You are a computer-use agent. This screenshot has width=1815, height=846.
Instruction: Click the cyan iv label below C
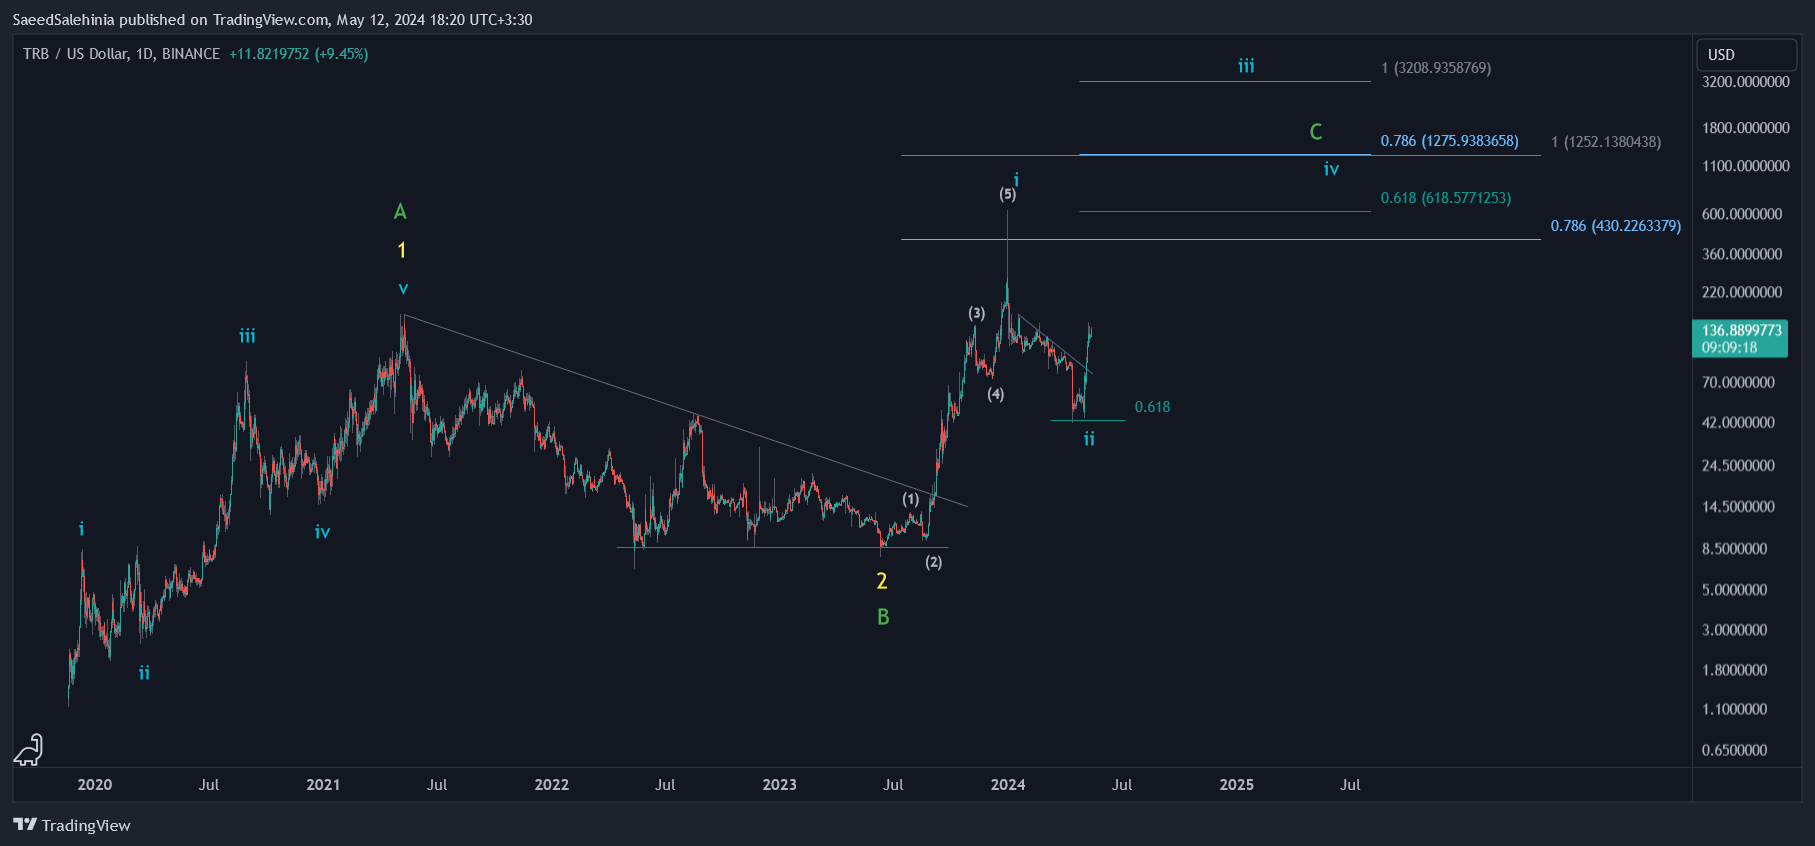1331,169
